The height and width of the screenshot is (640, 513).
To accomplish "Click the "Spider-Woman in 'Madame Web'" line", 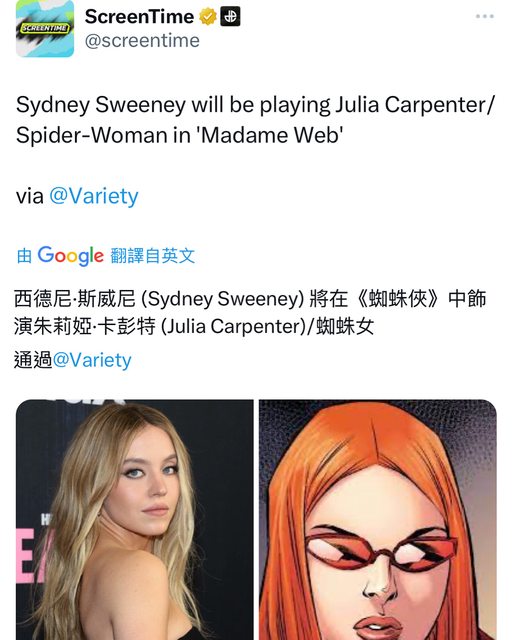I will 180,135.
